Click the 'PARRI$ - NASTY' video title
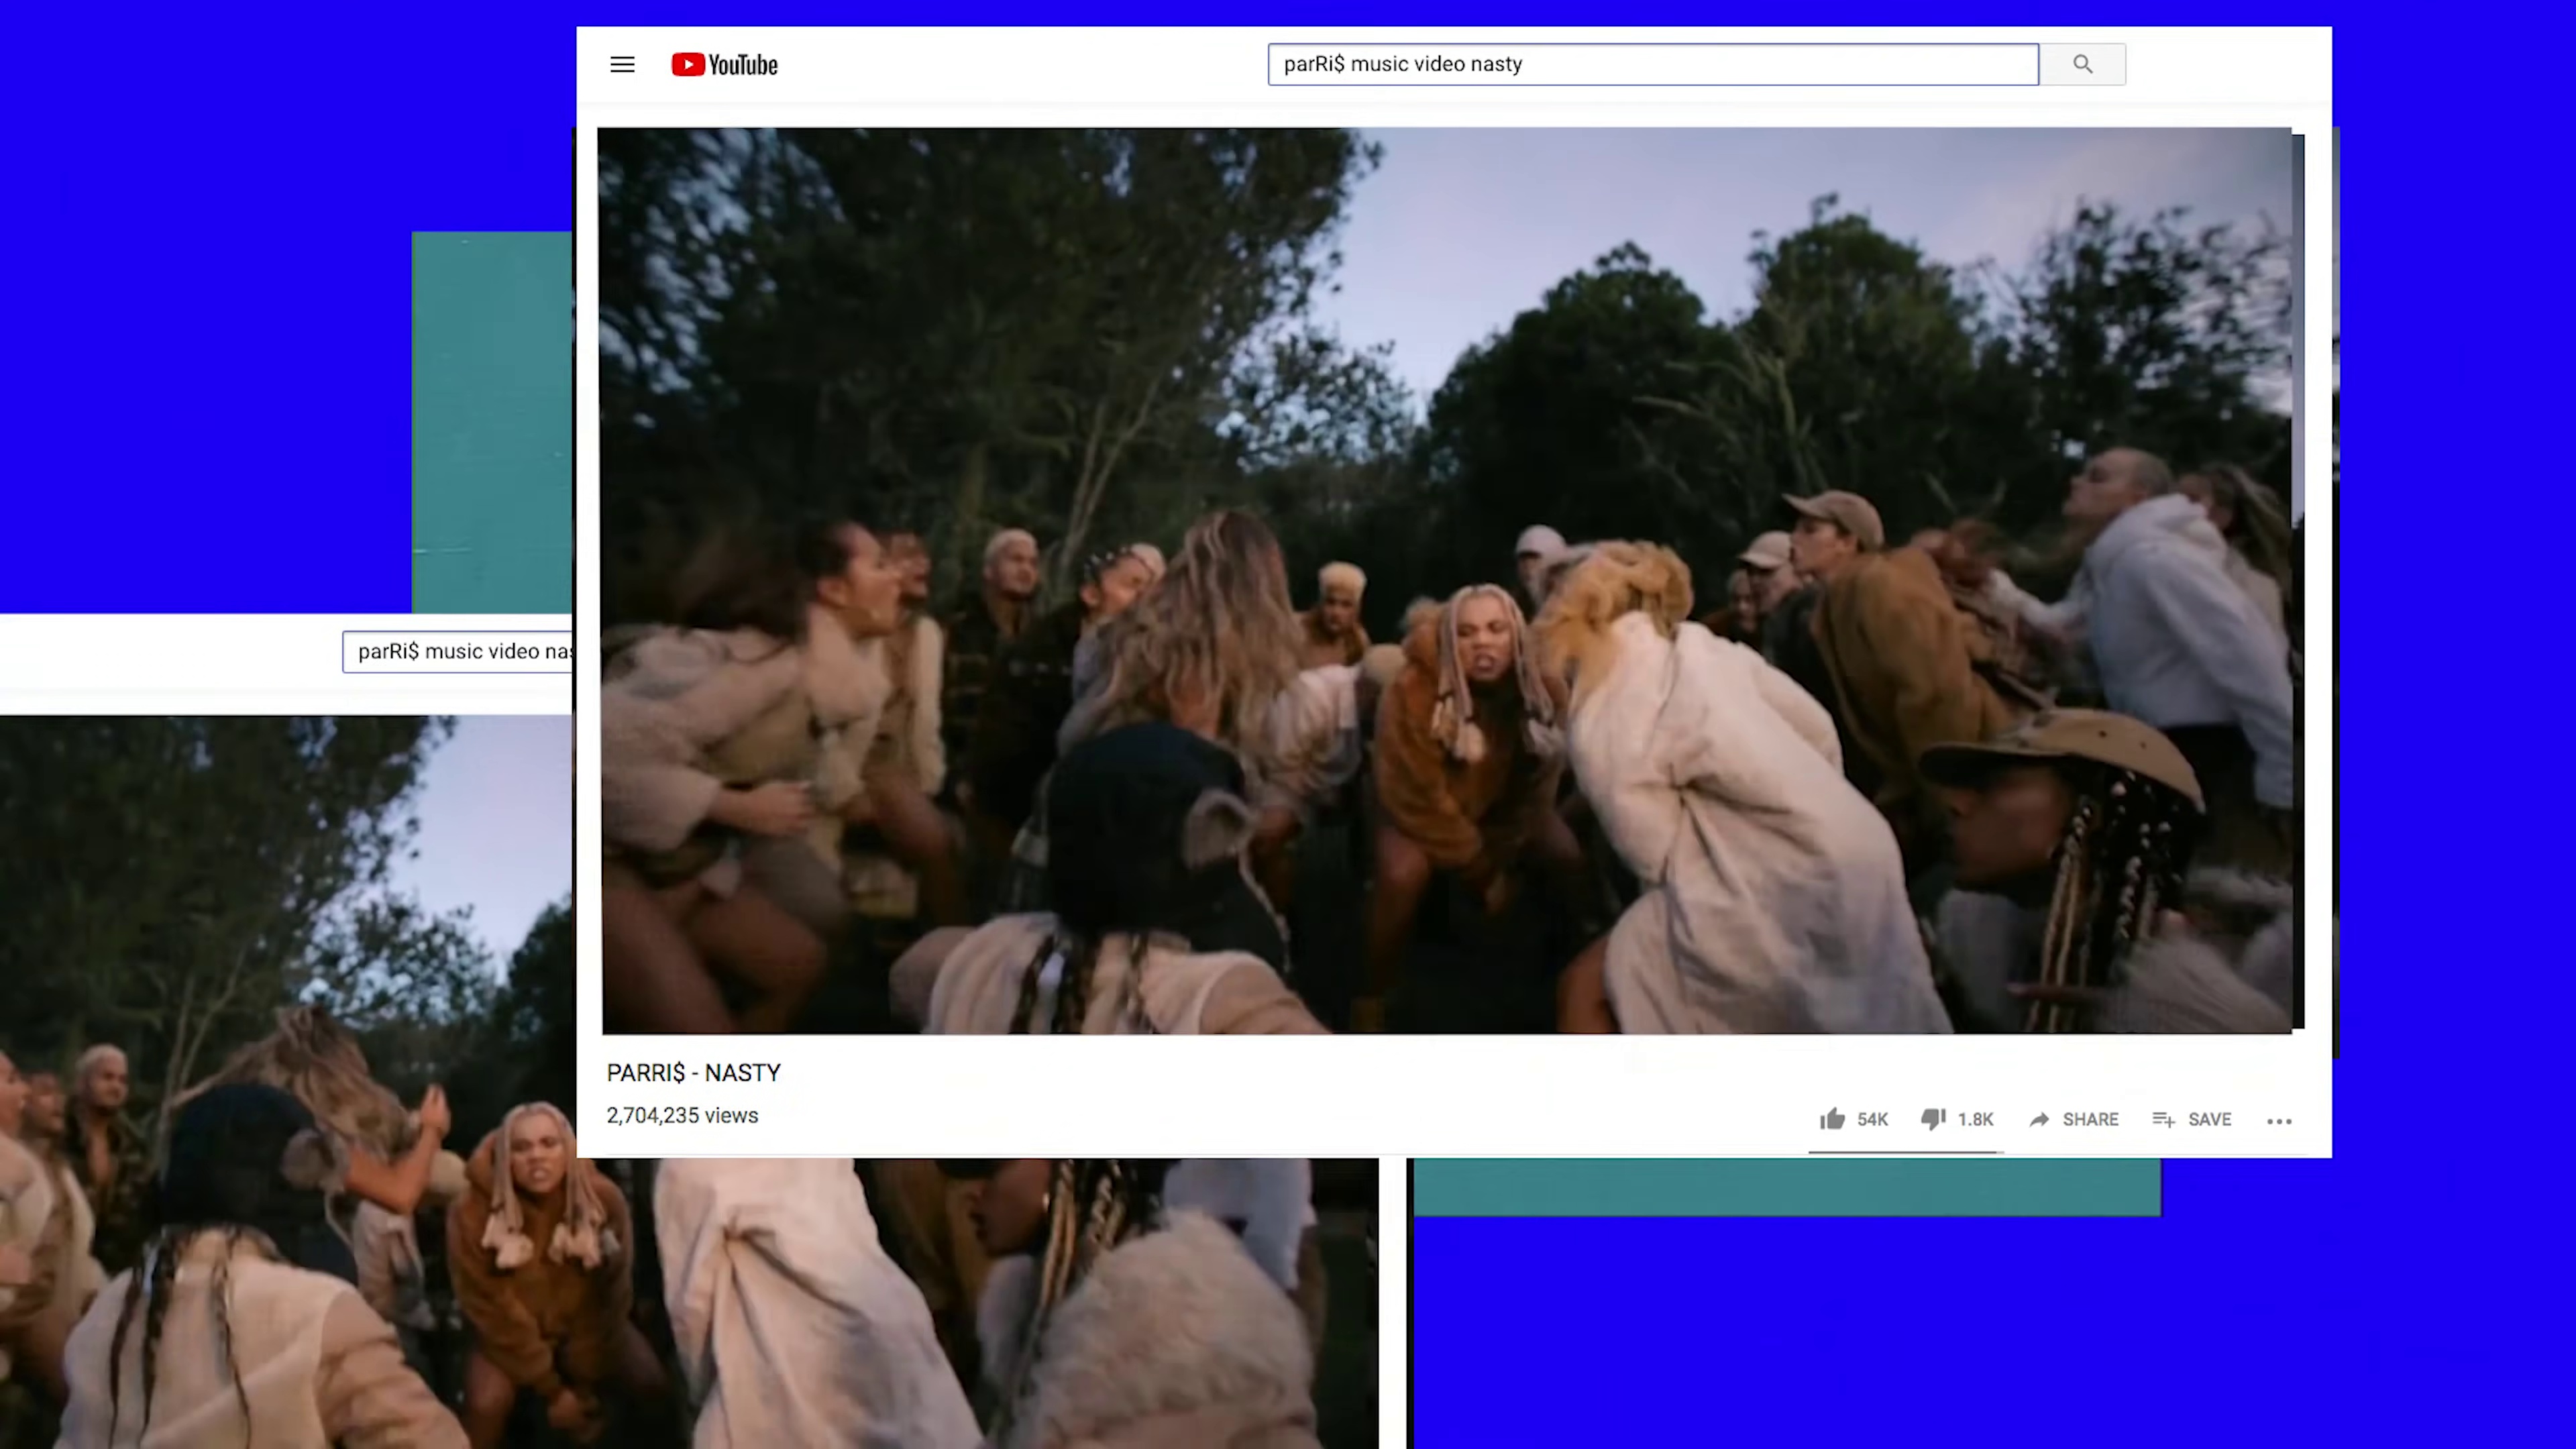This screenshot has width=2576, height=1449. click(693, 1073)
